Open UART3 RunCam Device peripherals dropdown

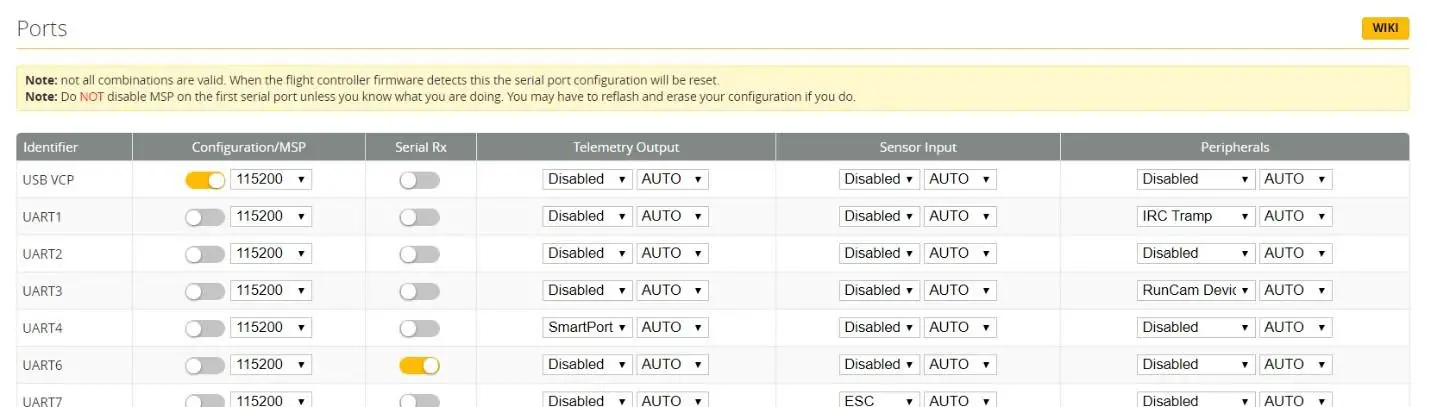(1196, 290)
